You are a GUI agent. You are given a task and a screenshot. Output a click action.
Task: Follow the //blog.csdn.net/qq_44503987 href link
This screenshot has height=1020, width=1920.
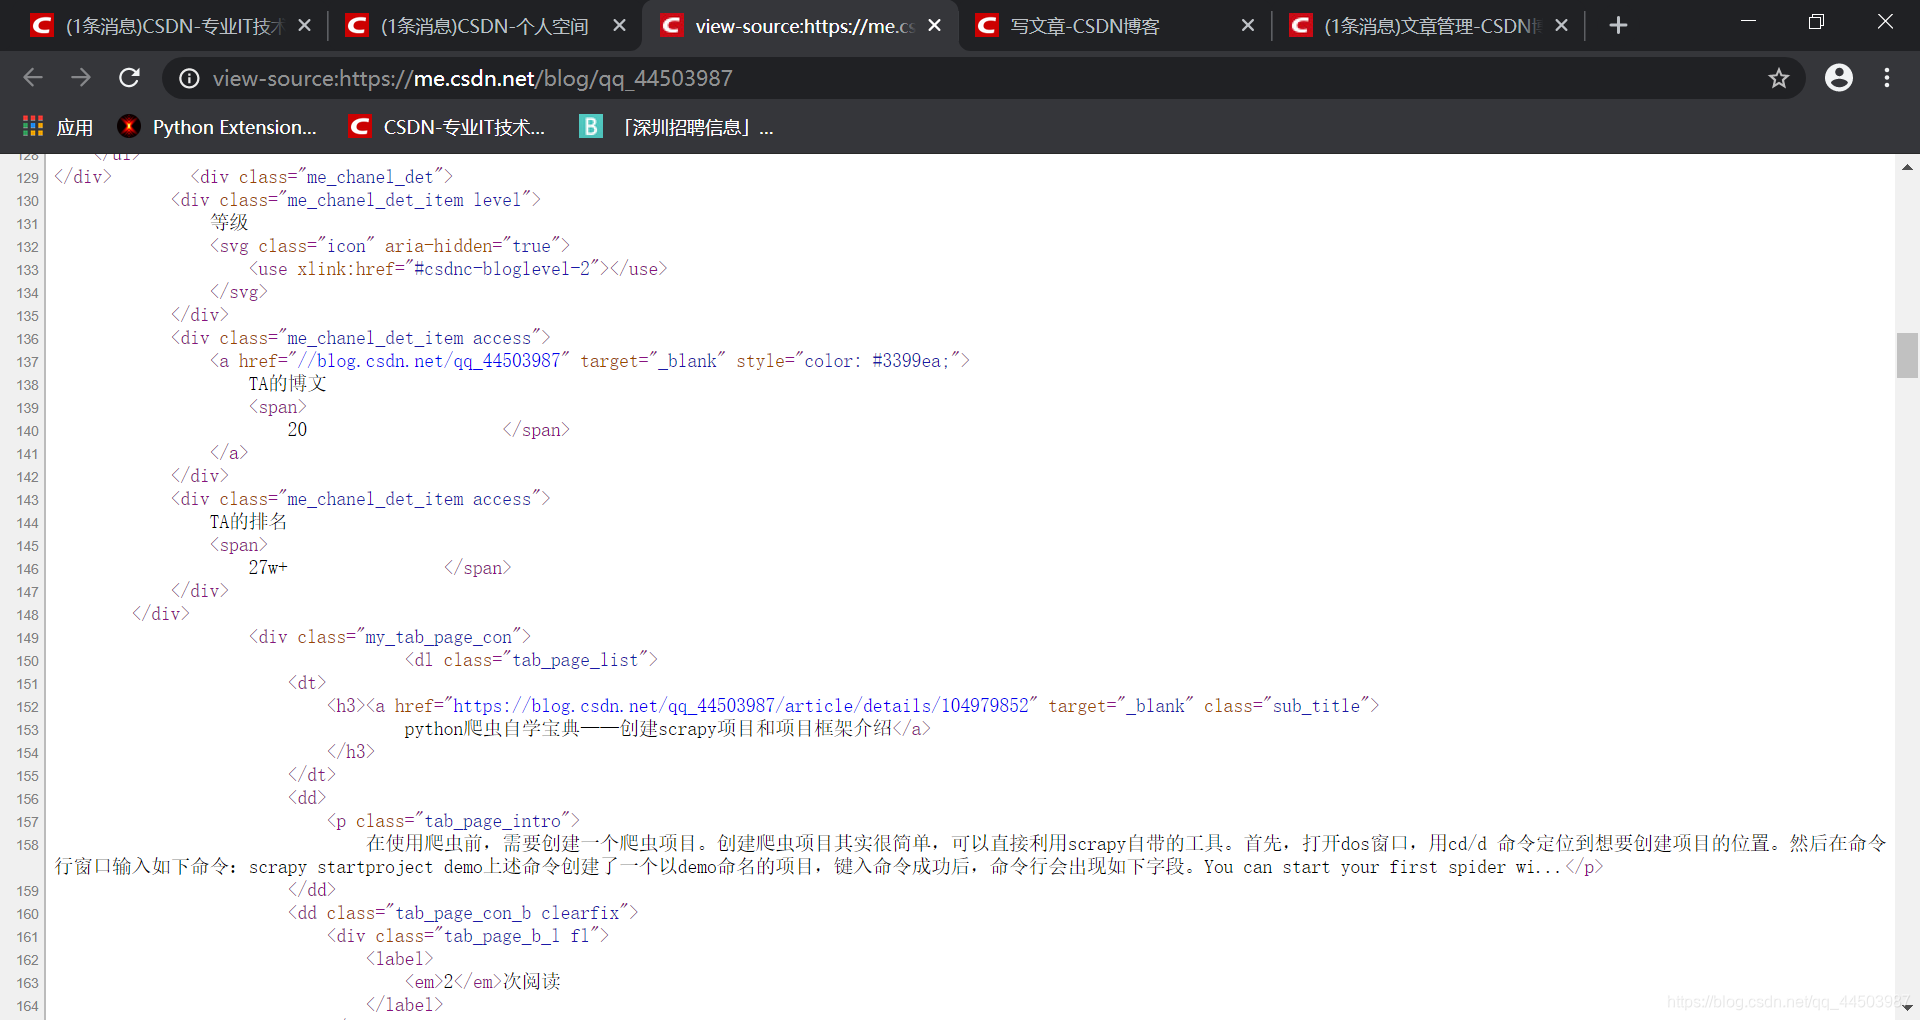430,361
